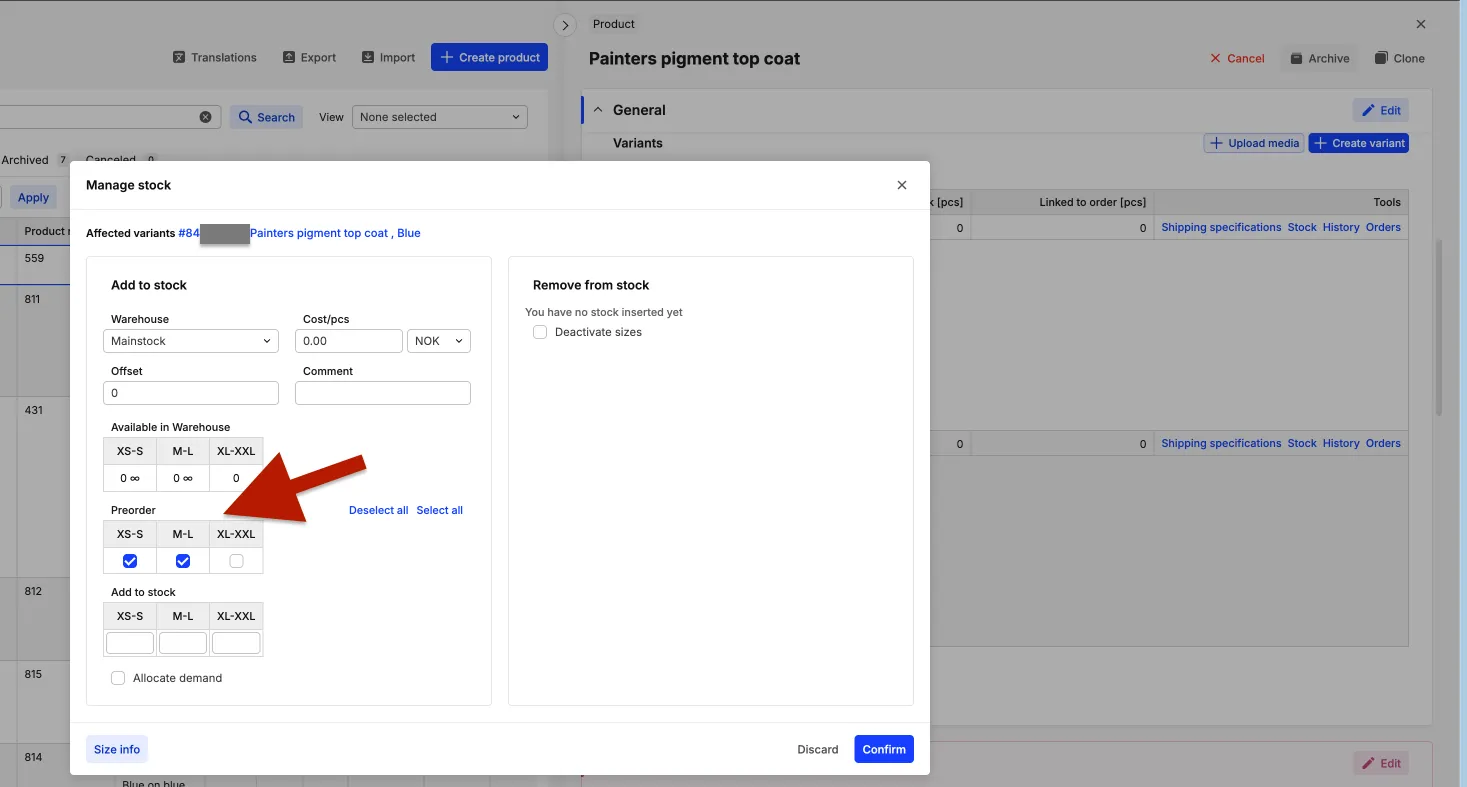Enable preorder for XL-XXL size
Viewport: 1467px width, 787px height.
(x=236, y=561)
